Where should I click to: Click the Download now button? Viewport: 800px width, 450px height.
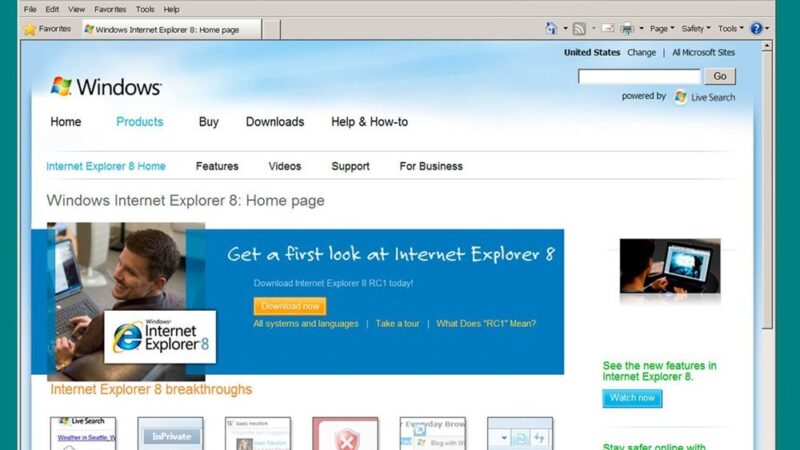pyautogui.click(x=290, y=306)
